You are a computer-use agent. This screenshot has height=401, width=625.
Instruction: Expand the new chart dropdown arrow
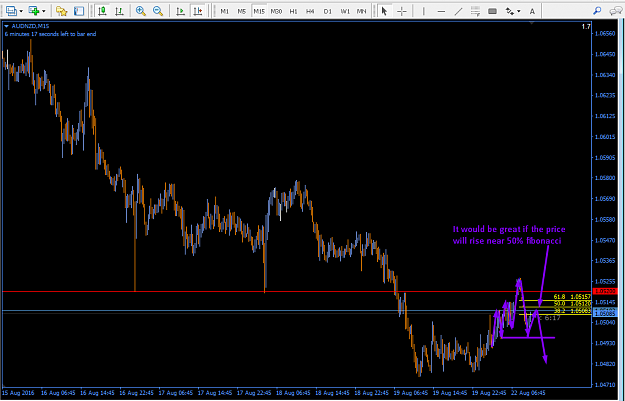click(x=21, y=11)
